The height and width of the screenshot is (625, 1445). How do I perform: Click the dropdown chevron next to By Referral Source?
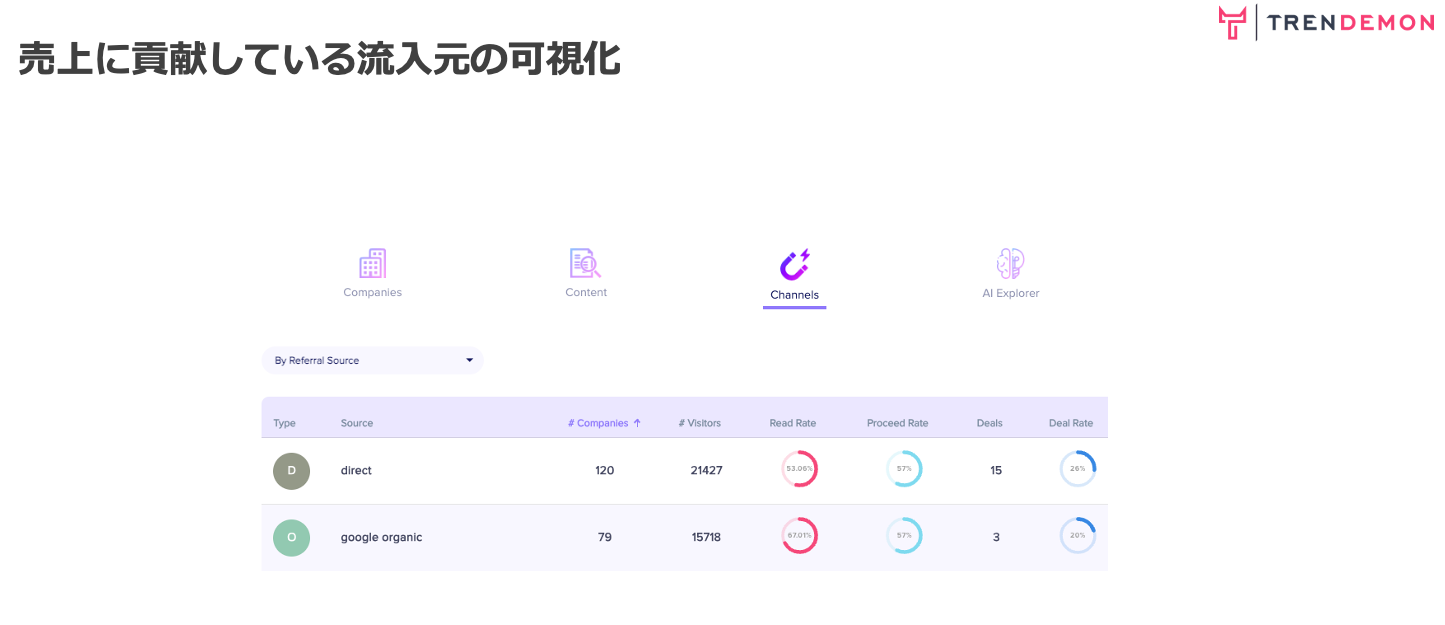[x=469, y=360]
